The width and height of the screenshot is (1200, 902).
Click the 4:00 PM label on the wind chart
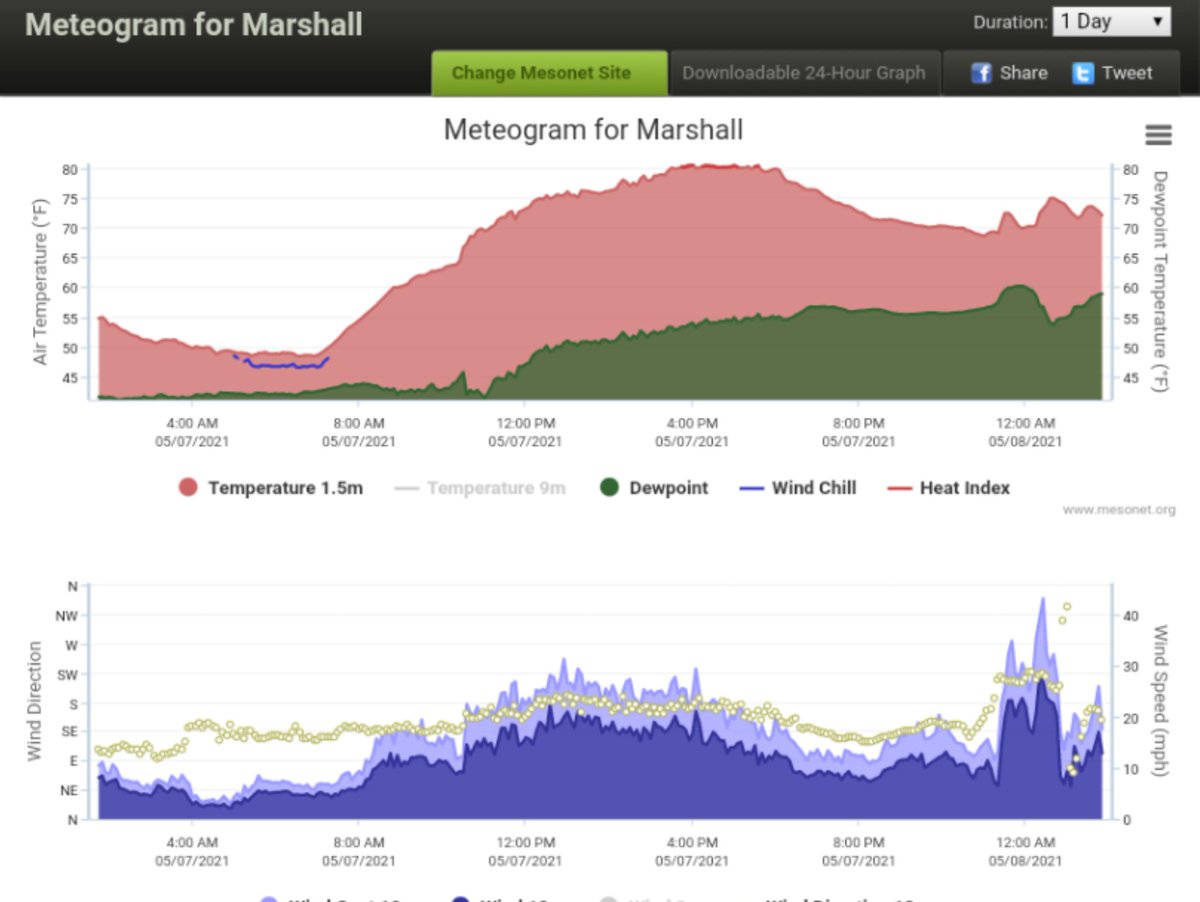click(x=692, y=843)
